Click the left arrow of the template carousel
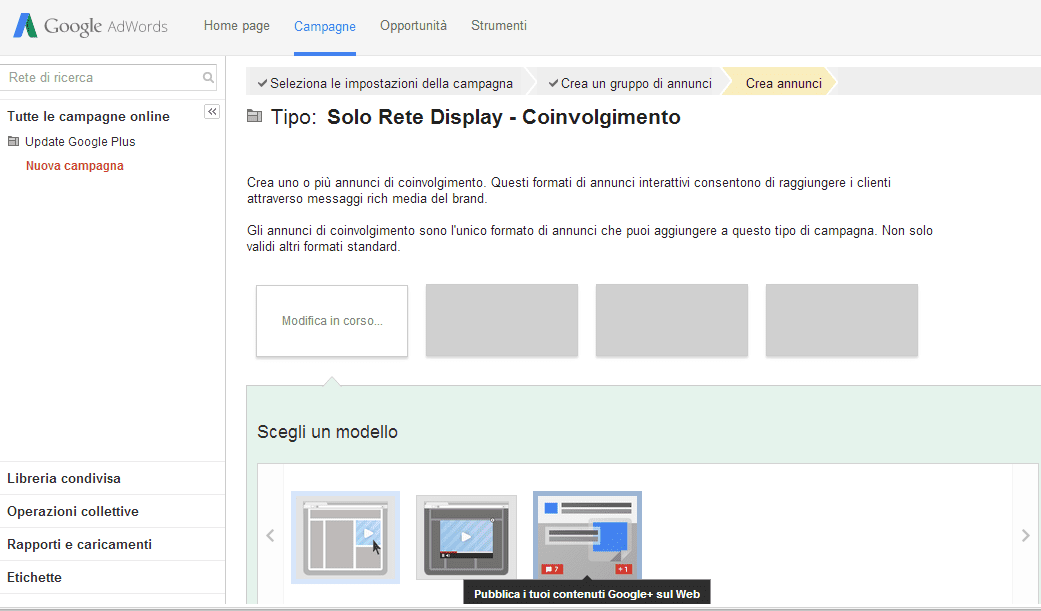The image size is (1041, 611). click(270, 535)
